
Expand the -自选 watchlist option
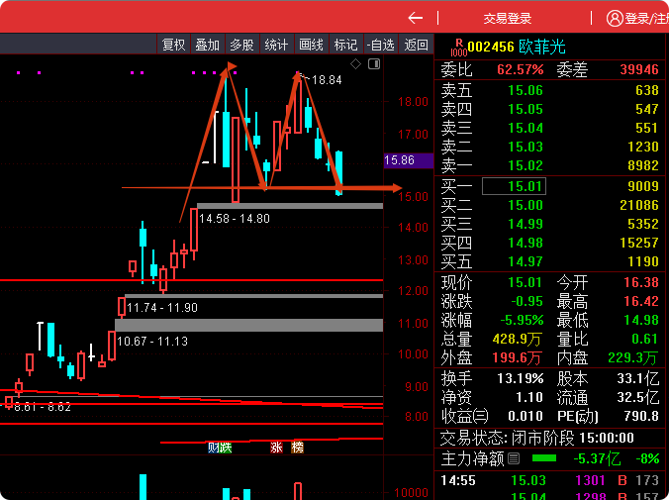380,45
